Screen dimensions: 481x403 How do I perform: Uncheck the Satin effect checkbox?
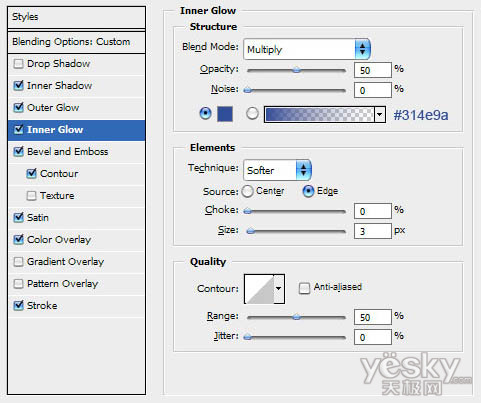pos(18,217)
